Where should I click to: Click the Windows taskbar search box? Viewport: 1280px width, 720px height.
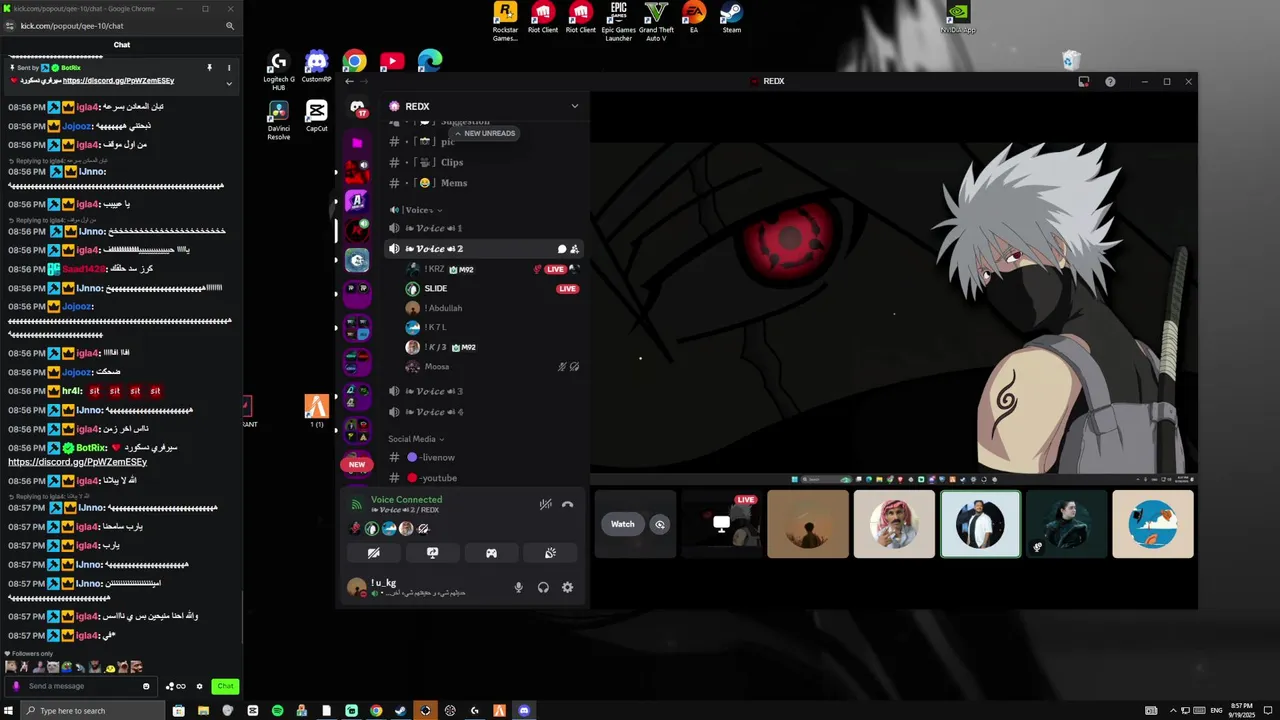tap(92, 711)
